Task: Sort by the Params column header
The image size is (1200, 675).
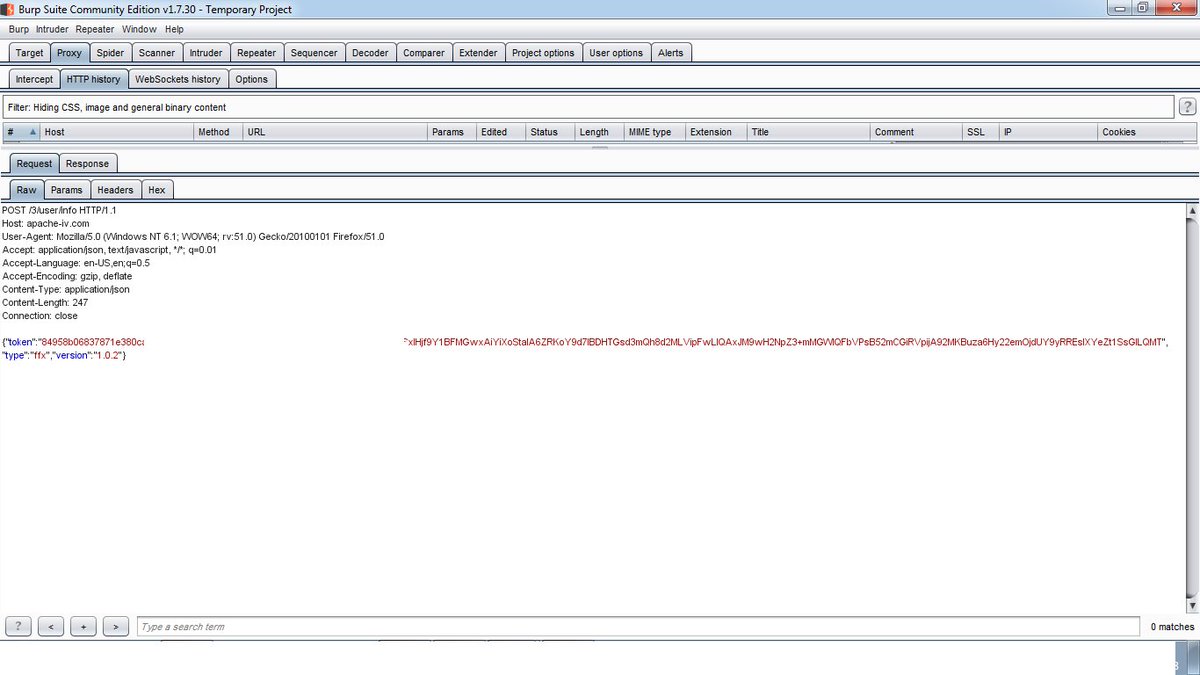Action: click(451, 132)
